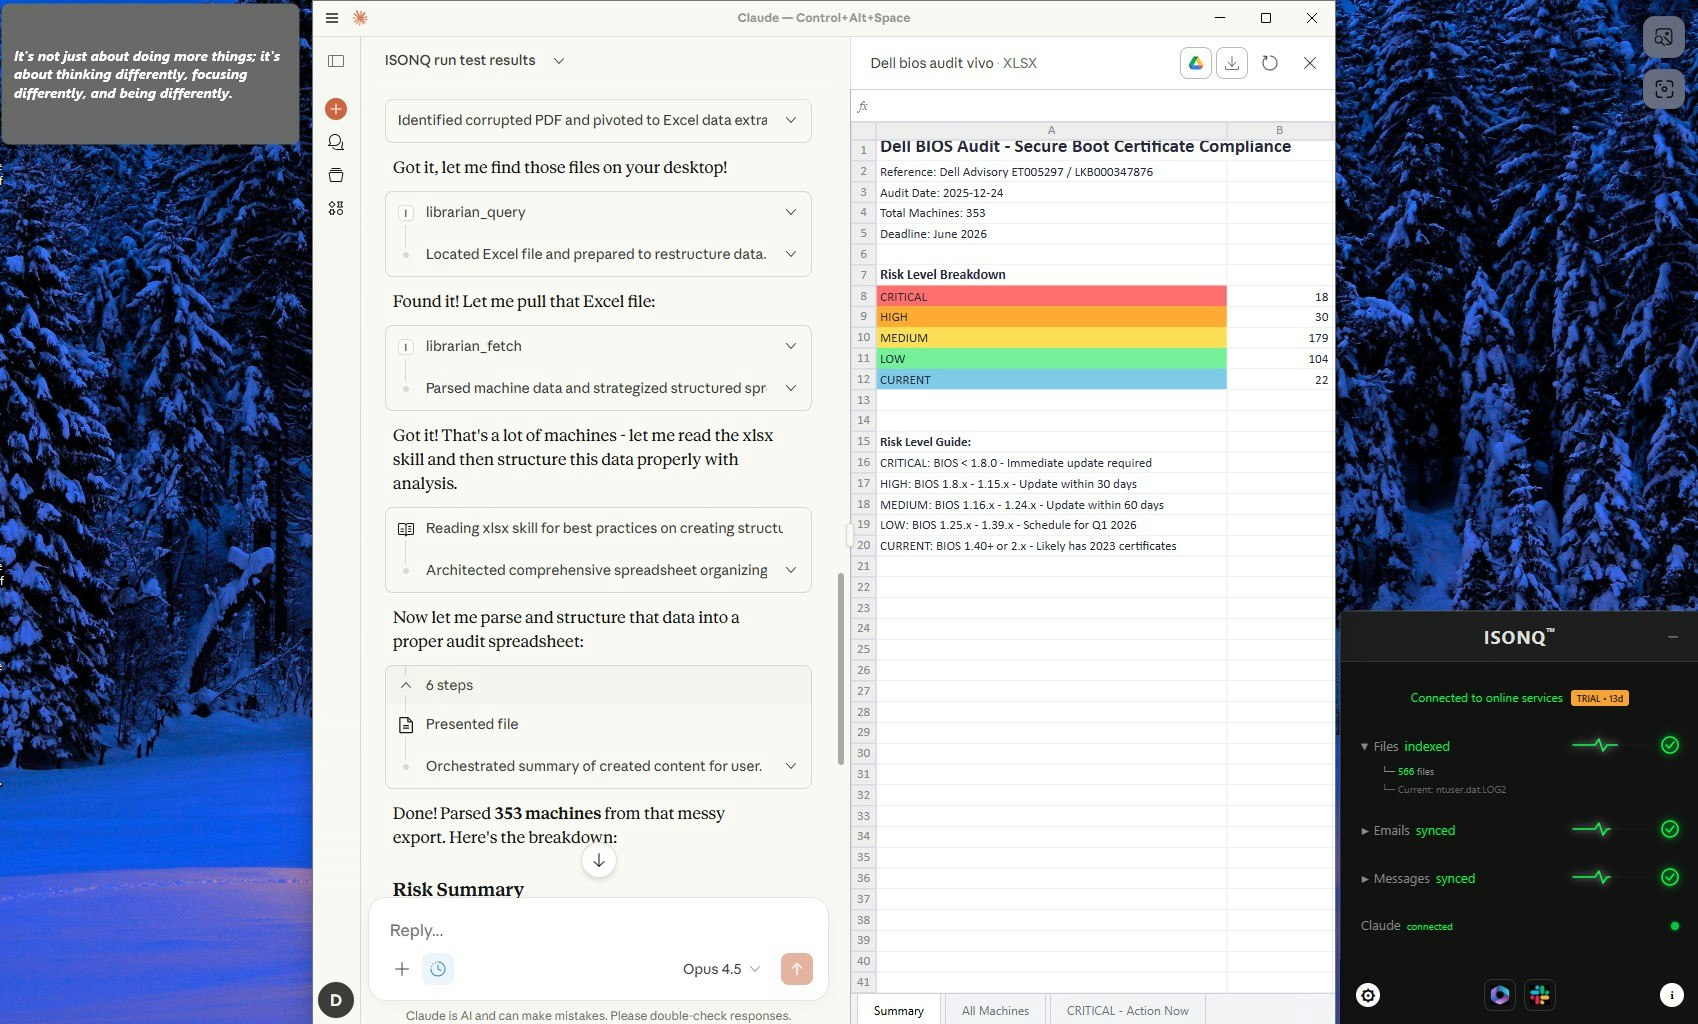Open the artifacts grid icon
1698x1024 pixels.
click(336, 208)
